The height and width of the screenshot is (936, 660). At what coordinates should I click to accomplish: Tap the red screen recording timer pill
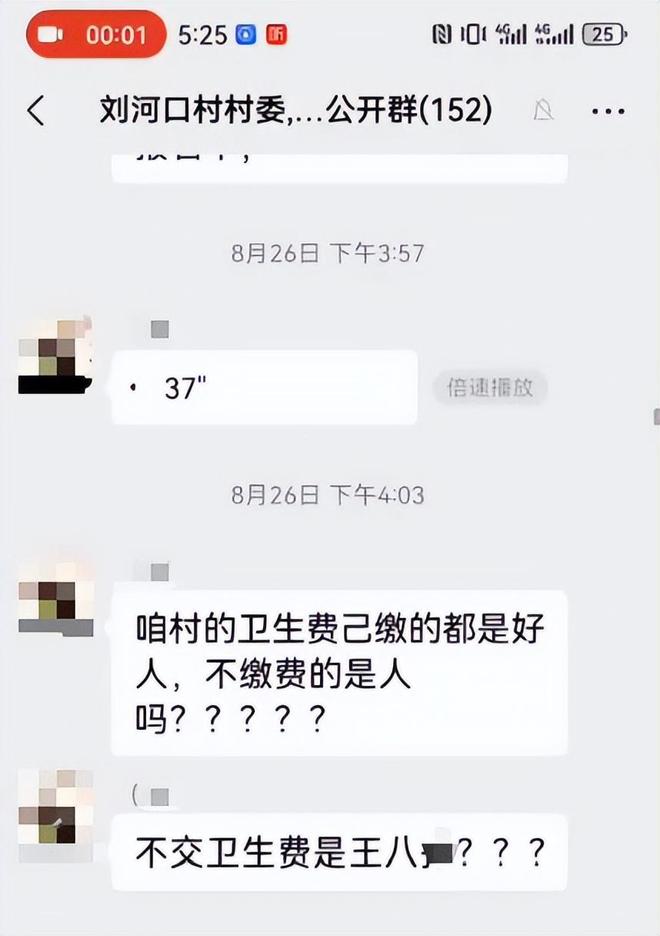(95, 35)
